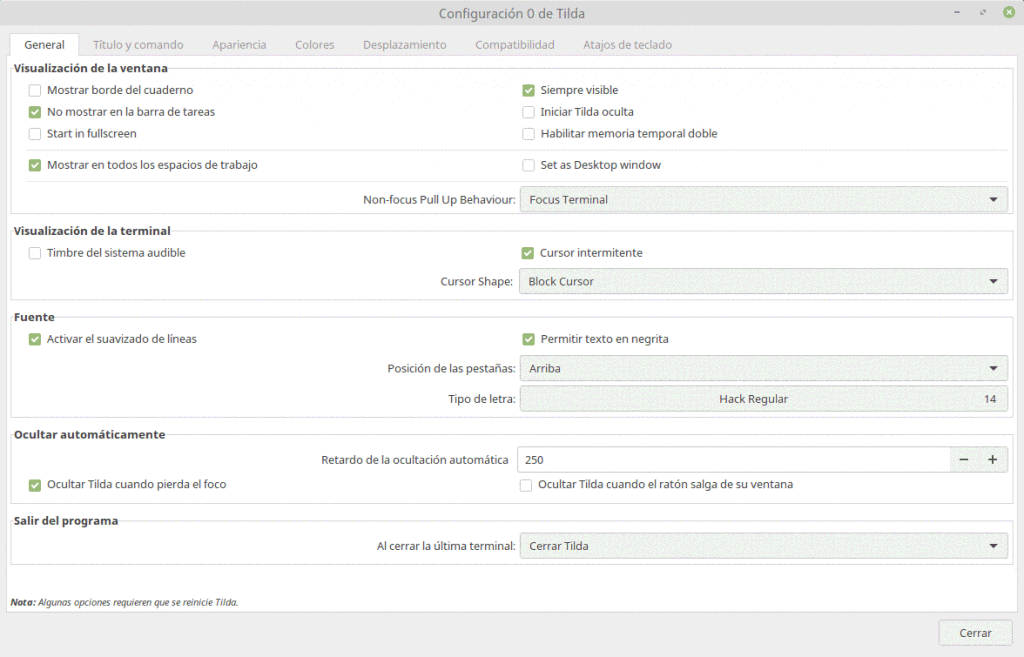The height and width of the screenshot is (657, 1024).
Task: Enable 'Iniciar Tilda oculta'
Action: tap(528, 112)
